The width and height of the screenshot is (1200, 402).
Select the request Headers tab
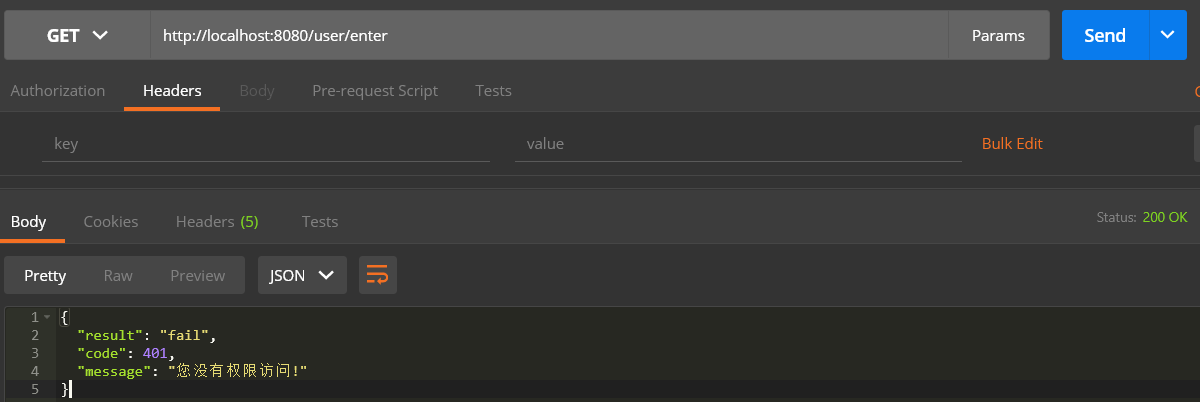pyautogui.click(x=172, y=90)
